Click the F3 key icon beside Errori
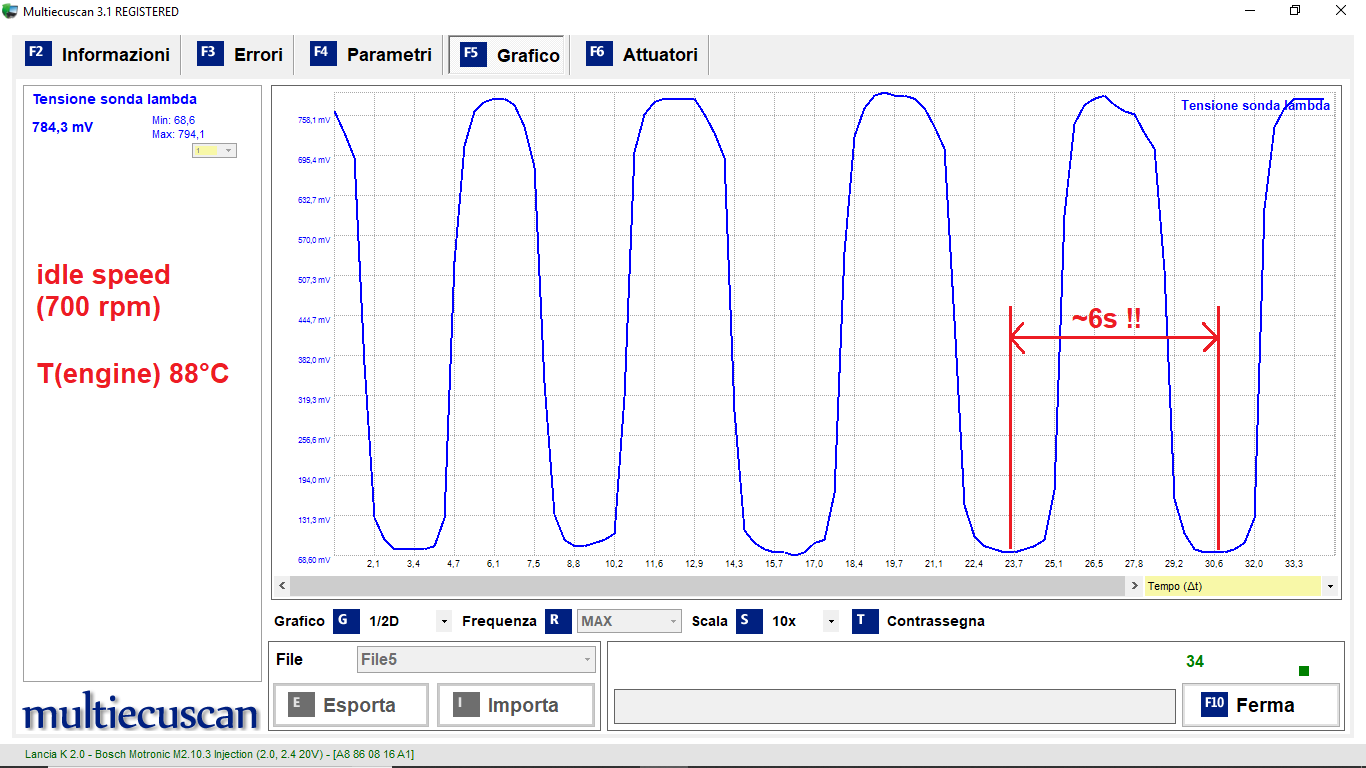This screenshot has width=1366, height=768. [x=210, y=54]
